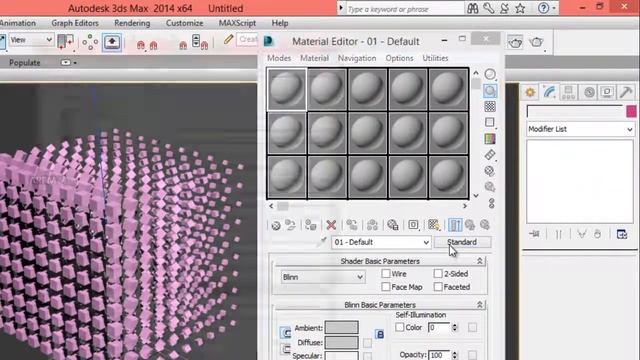Click the pink object color swatch
Screen dimensions: 640x360
pos(631,111)
